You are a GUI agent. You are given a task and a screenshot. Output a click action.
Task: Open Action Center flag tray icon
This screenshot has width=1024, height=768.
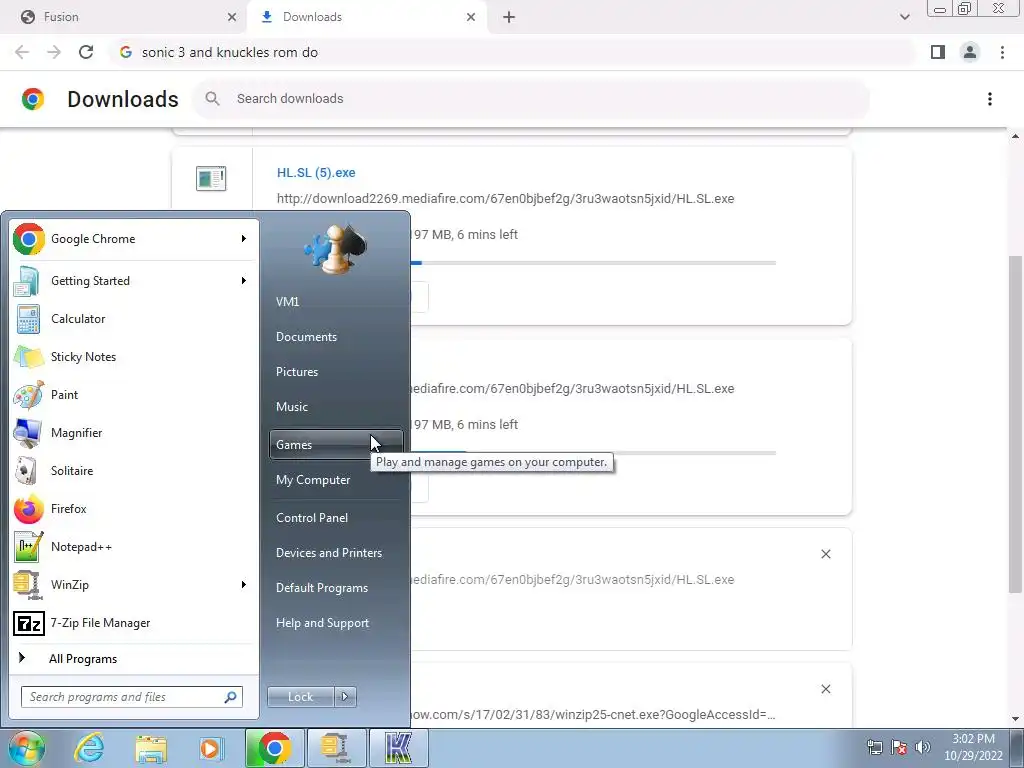point(899,747)
